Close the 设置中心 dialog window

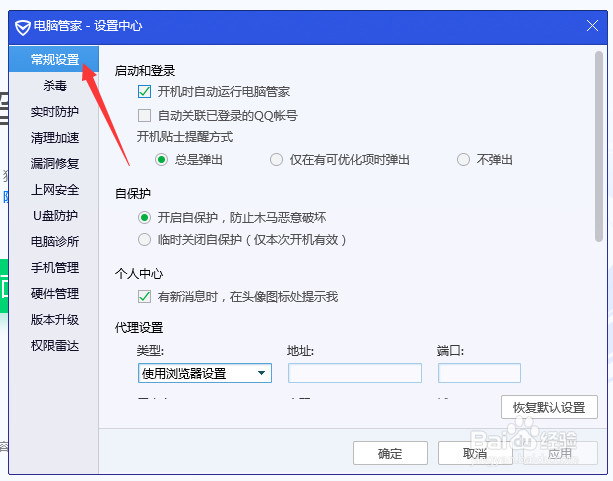(592, 26)
